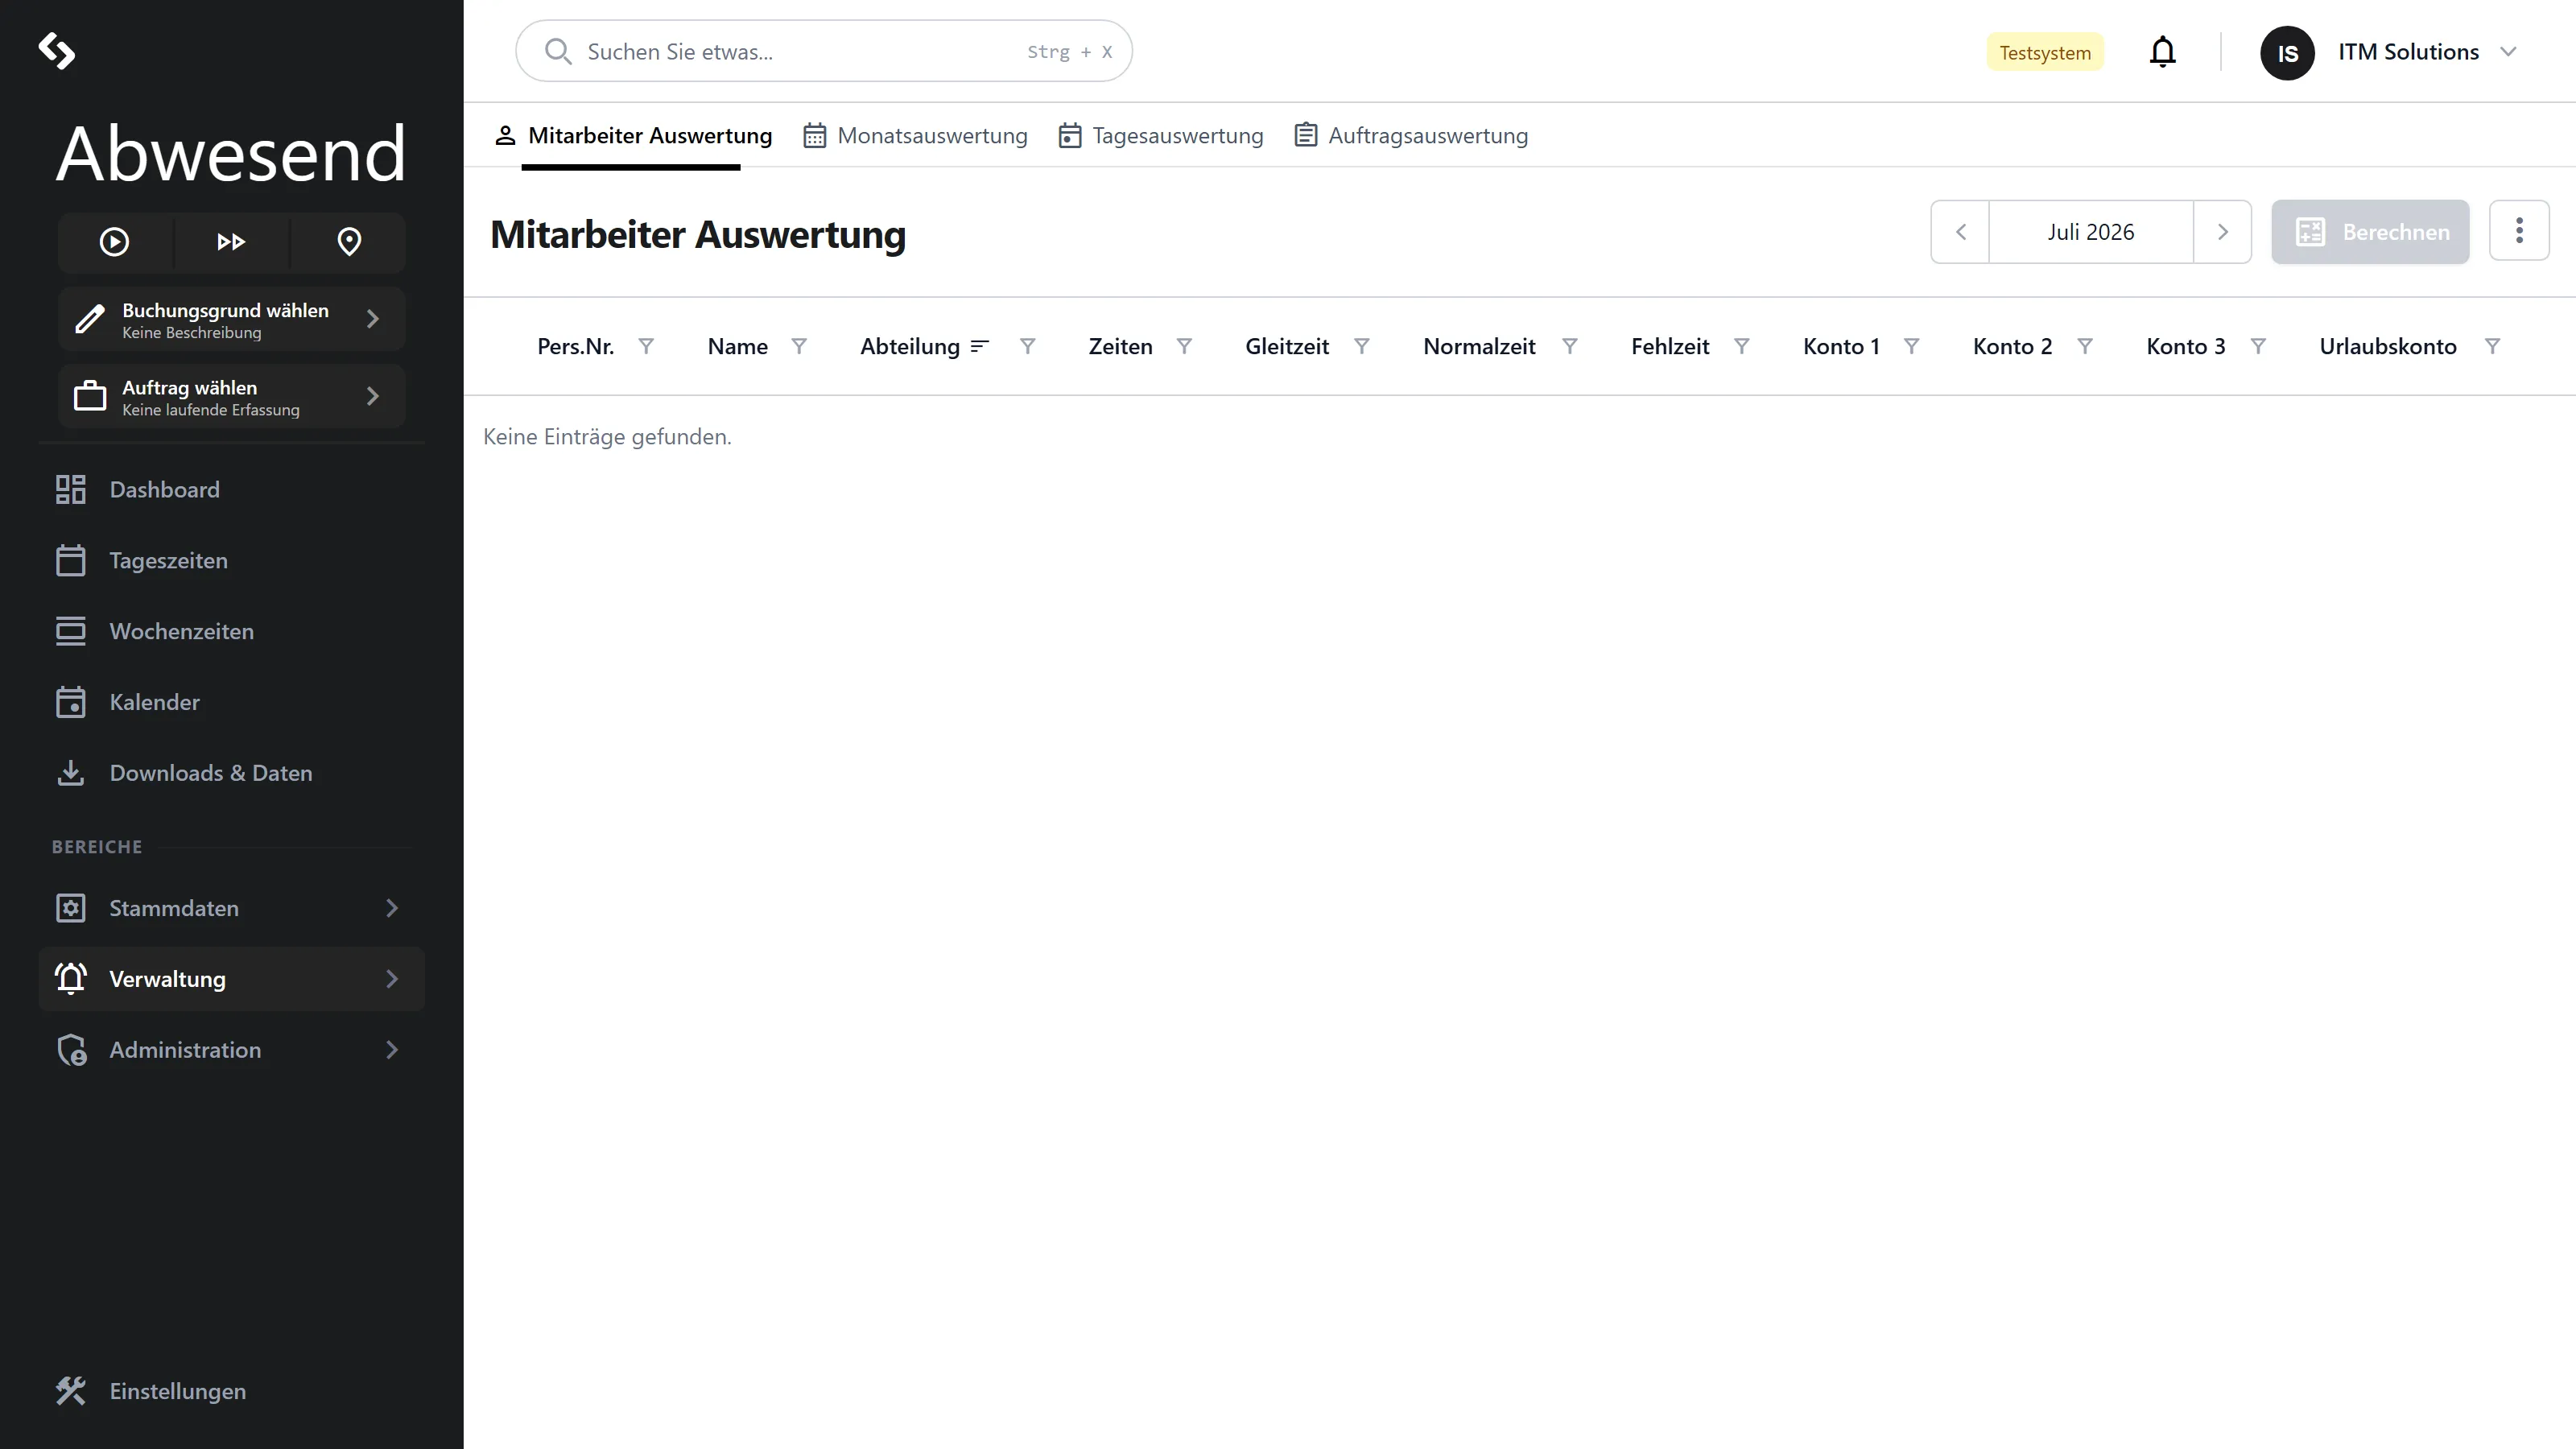Expand Verwaltung section chevron

392,980
